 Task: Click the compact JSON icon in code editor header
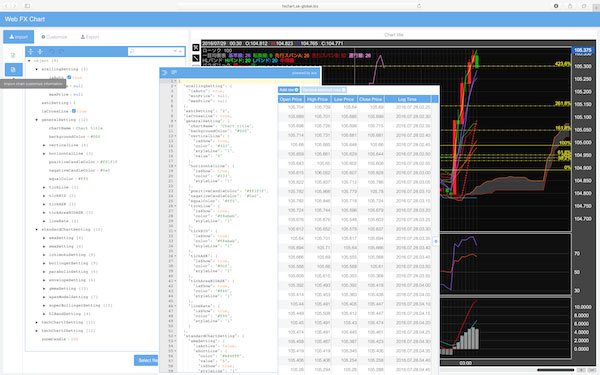(174, 73)
